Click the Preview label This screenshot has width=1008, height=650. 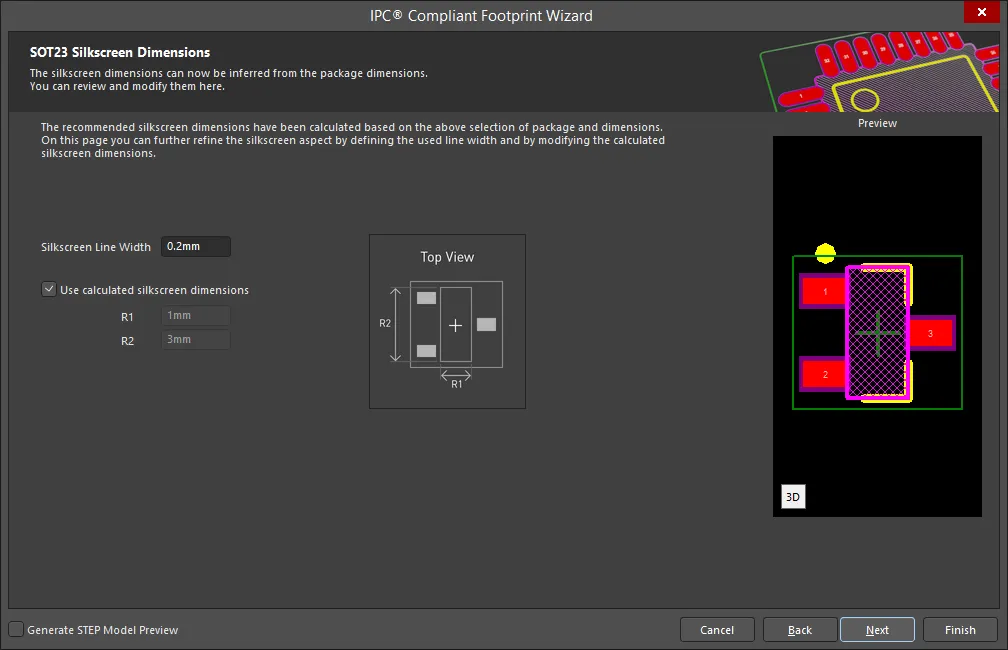click(877, 123)
